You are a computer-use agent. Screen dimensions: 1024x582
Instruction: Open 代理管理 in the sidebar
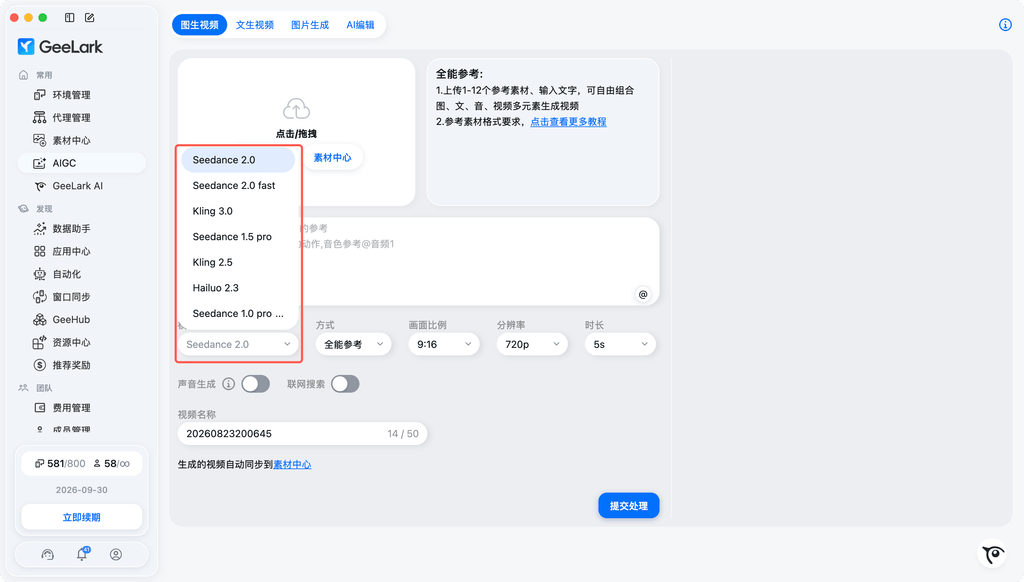click(x=82, y=118)
